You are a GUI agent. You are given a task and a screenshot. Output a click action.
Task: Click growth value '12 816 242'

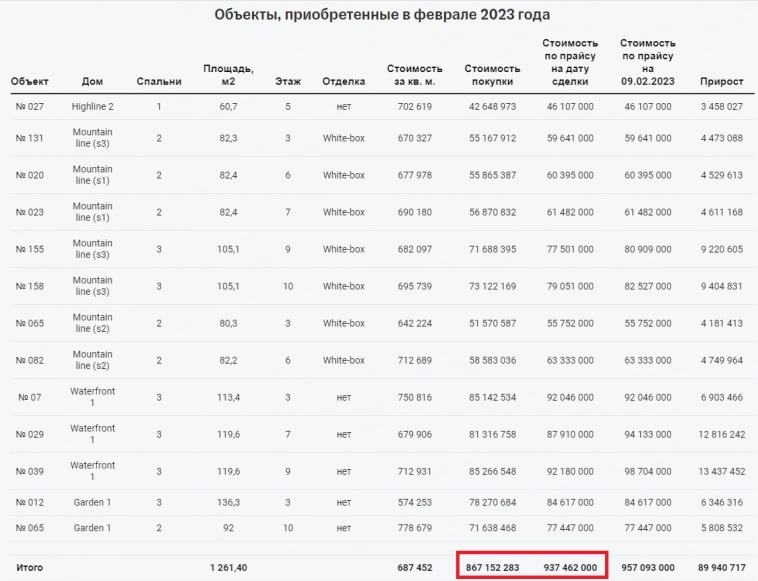tap(722, 434)
